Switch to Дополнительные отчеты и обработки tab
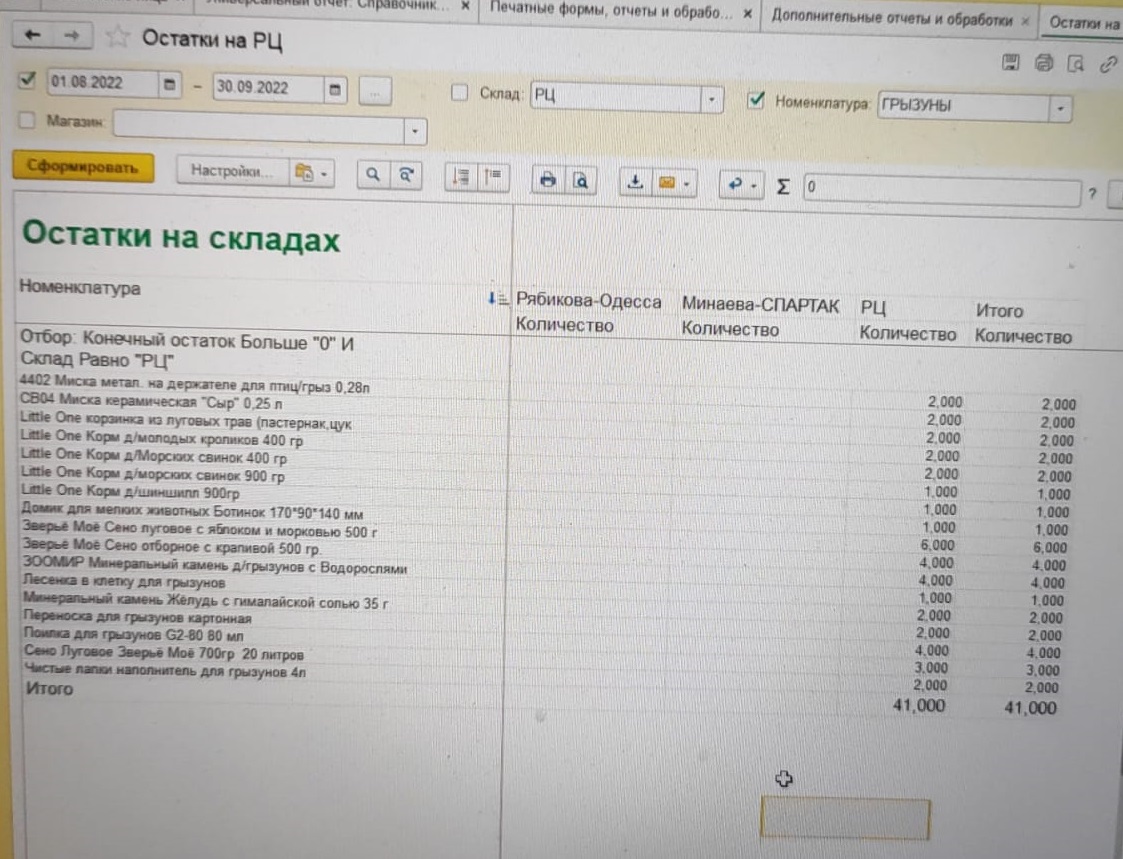This screenshot has height=859, width=1123. tap(895, 20)
